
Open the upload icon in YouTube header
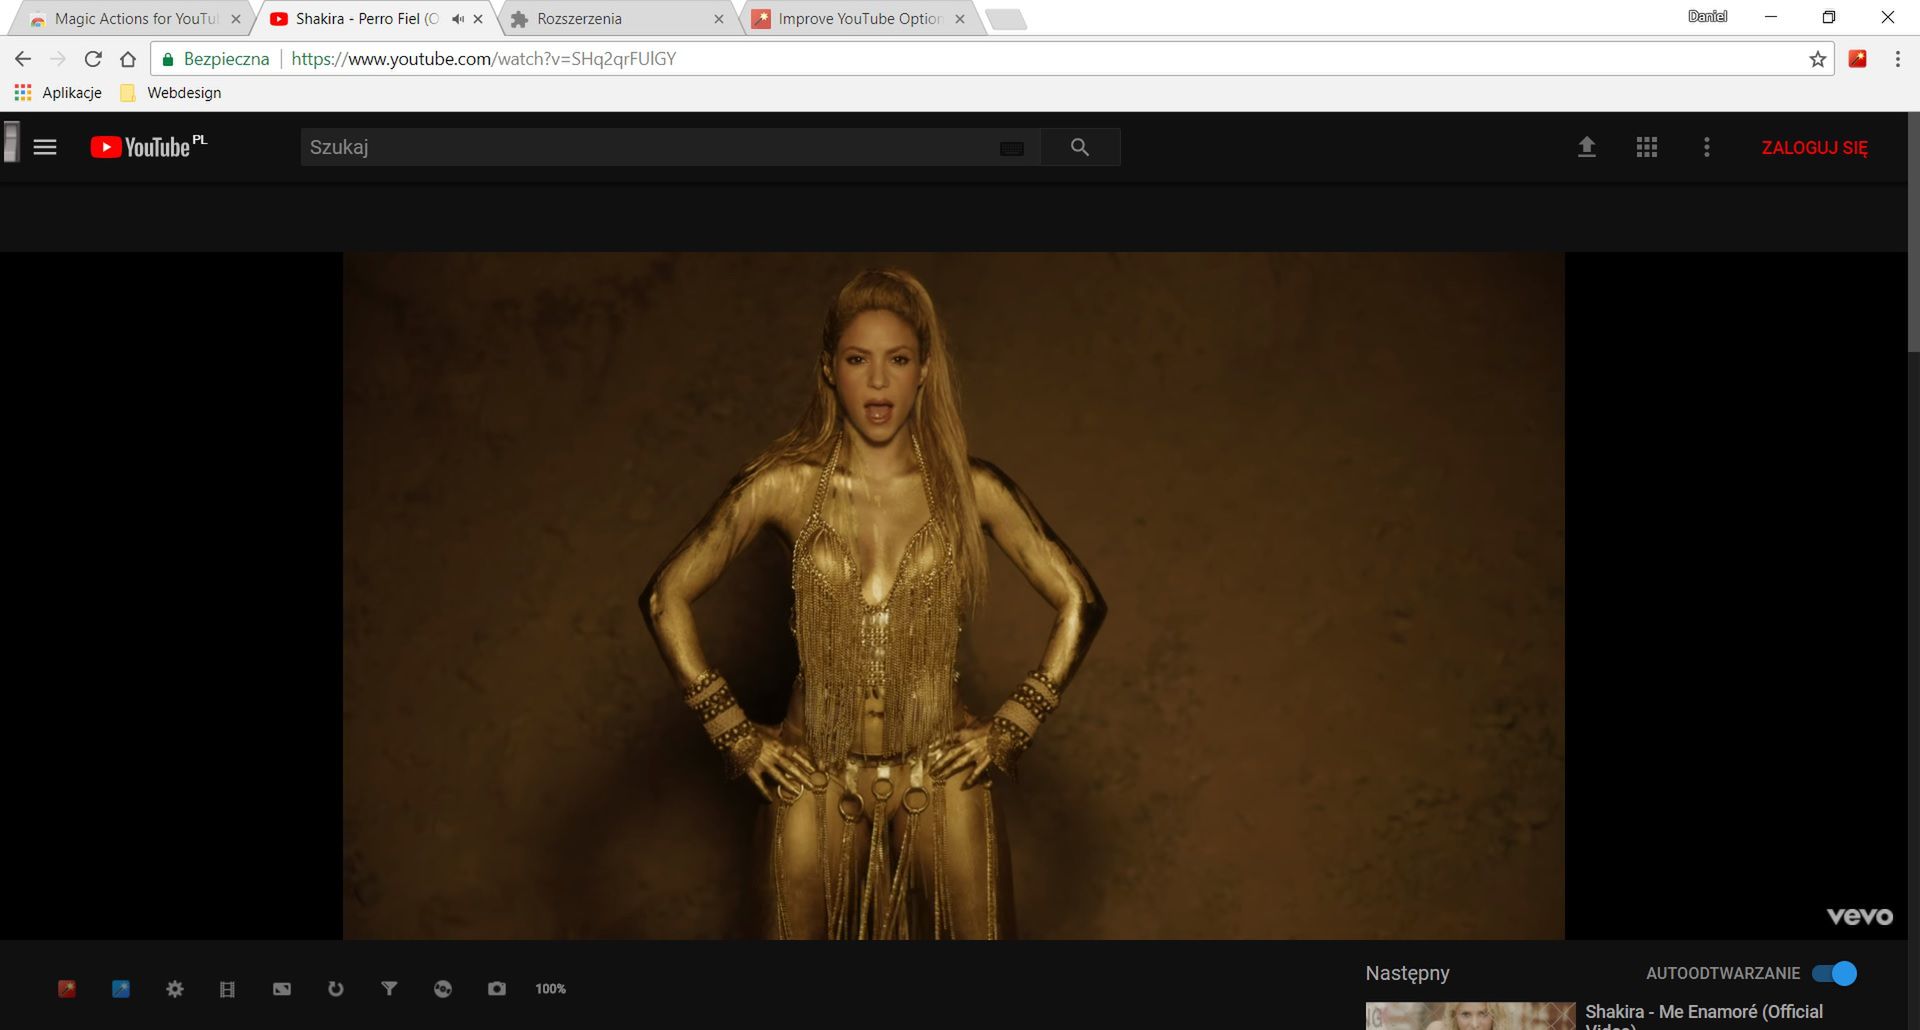click(x=1586, y=146)
